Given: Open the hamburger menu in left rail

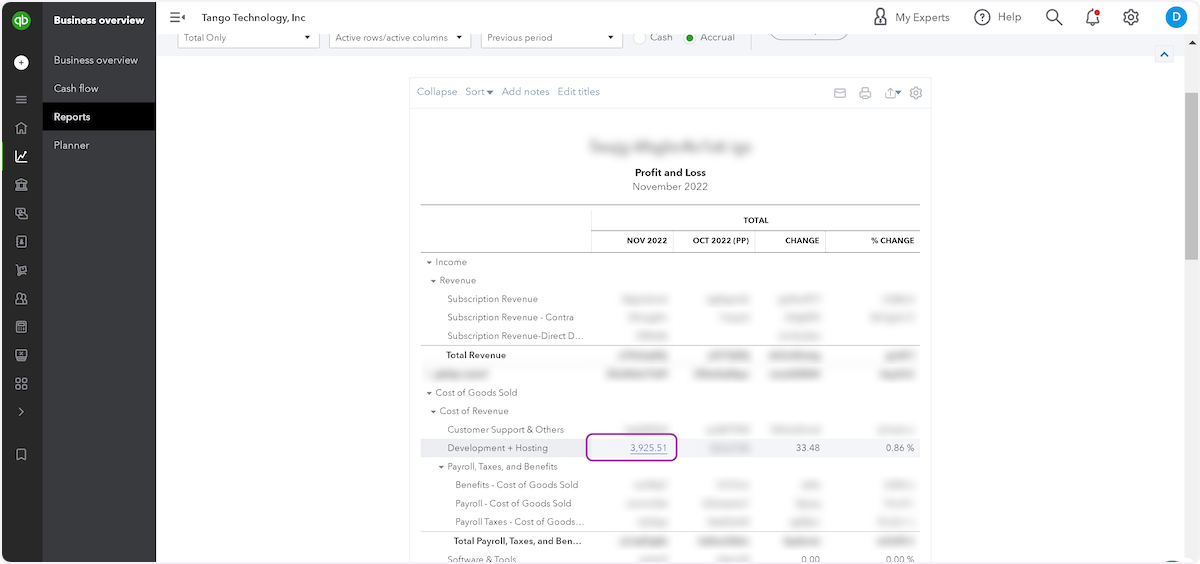Looking at the screenshot, I should pyautogui.click(x=21, y=99).
